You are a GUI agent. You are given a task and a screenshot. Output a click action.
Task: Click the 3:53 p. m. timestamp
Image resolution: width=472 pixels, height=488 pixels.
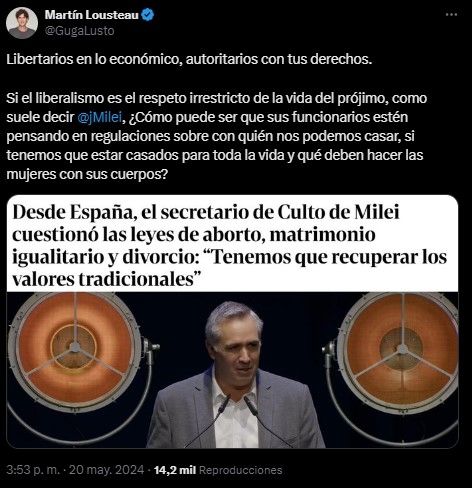33,470
